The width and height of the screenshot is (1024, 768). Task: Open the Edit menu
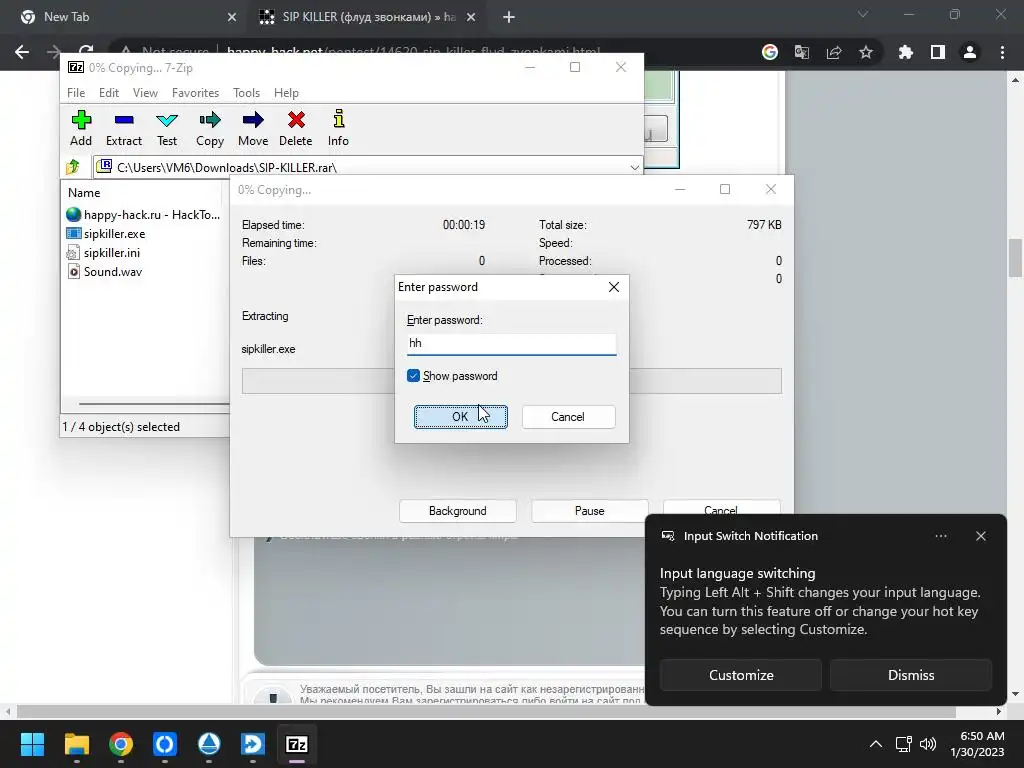tap(108, 93)
